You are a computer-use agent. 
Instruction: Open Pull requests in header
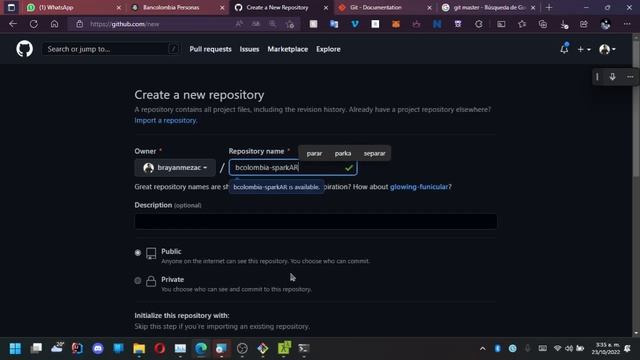tap(210, 49)
